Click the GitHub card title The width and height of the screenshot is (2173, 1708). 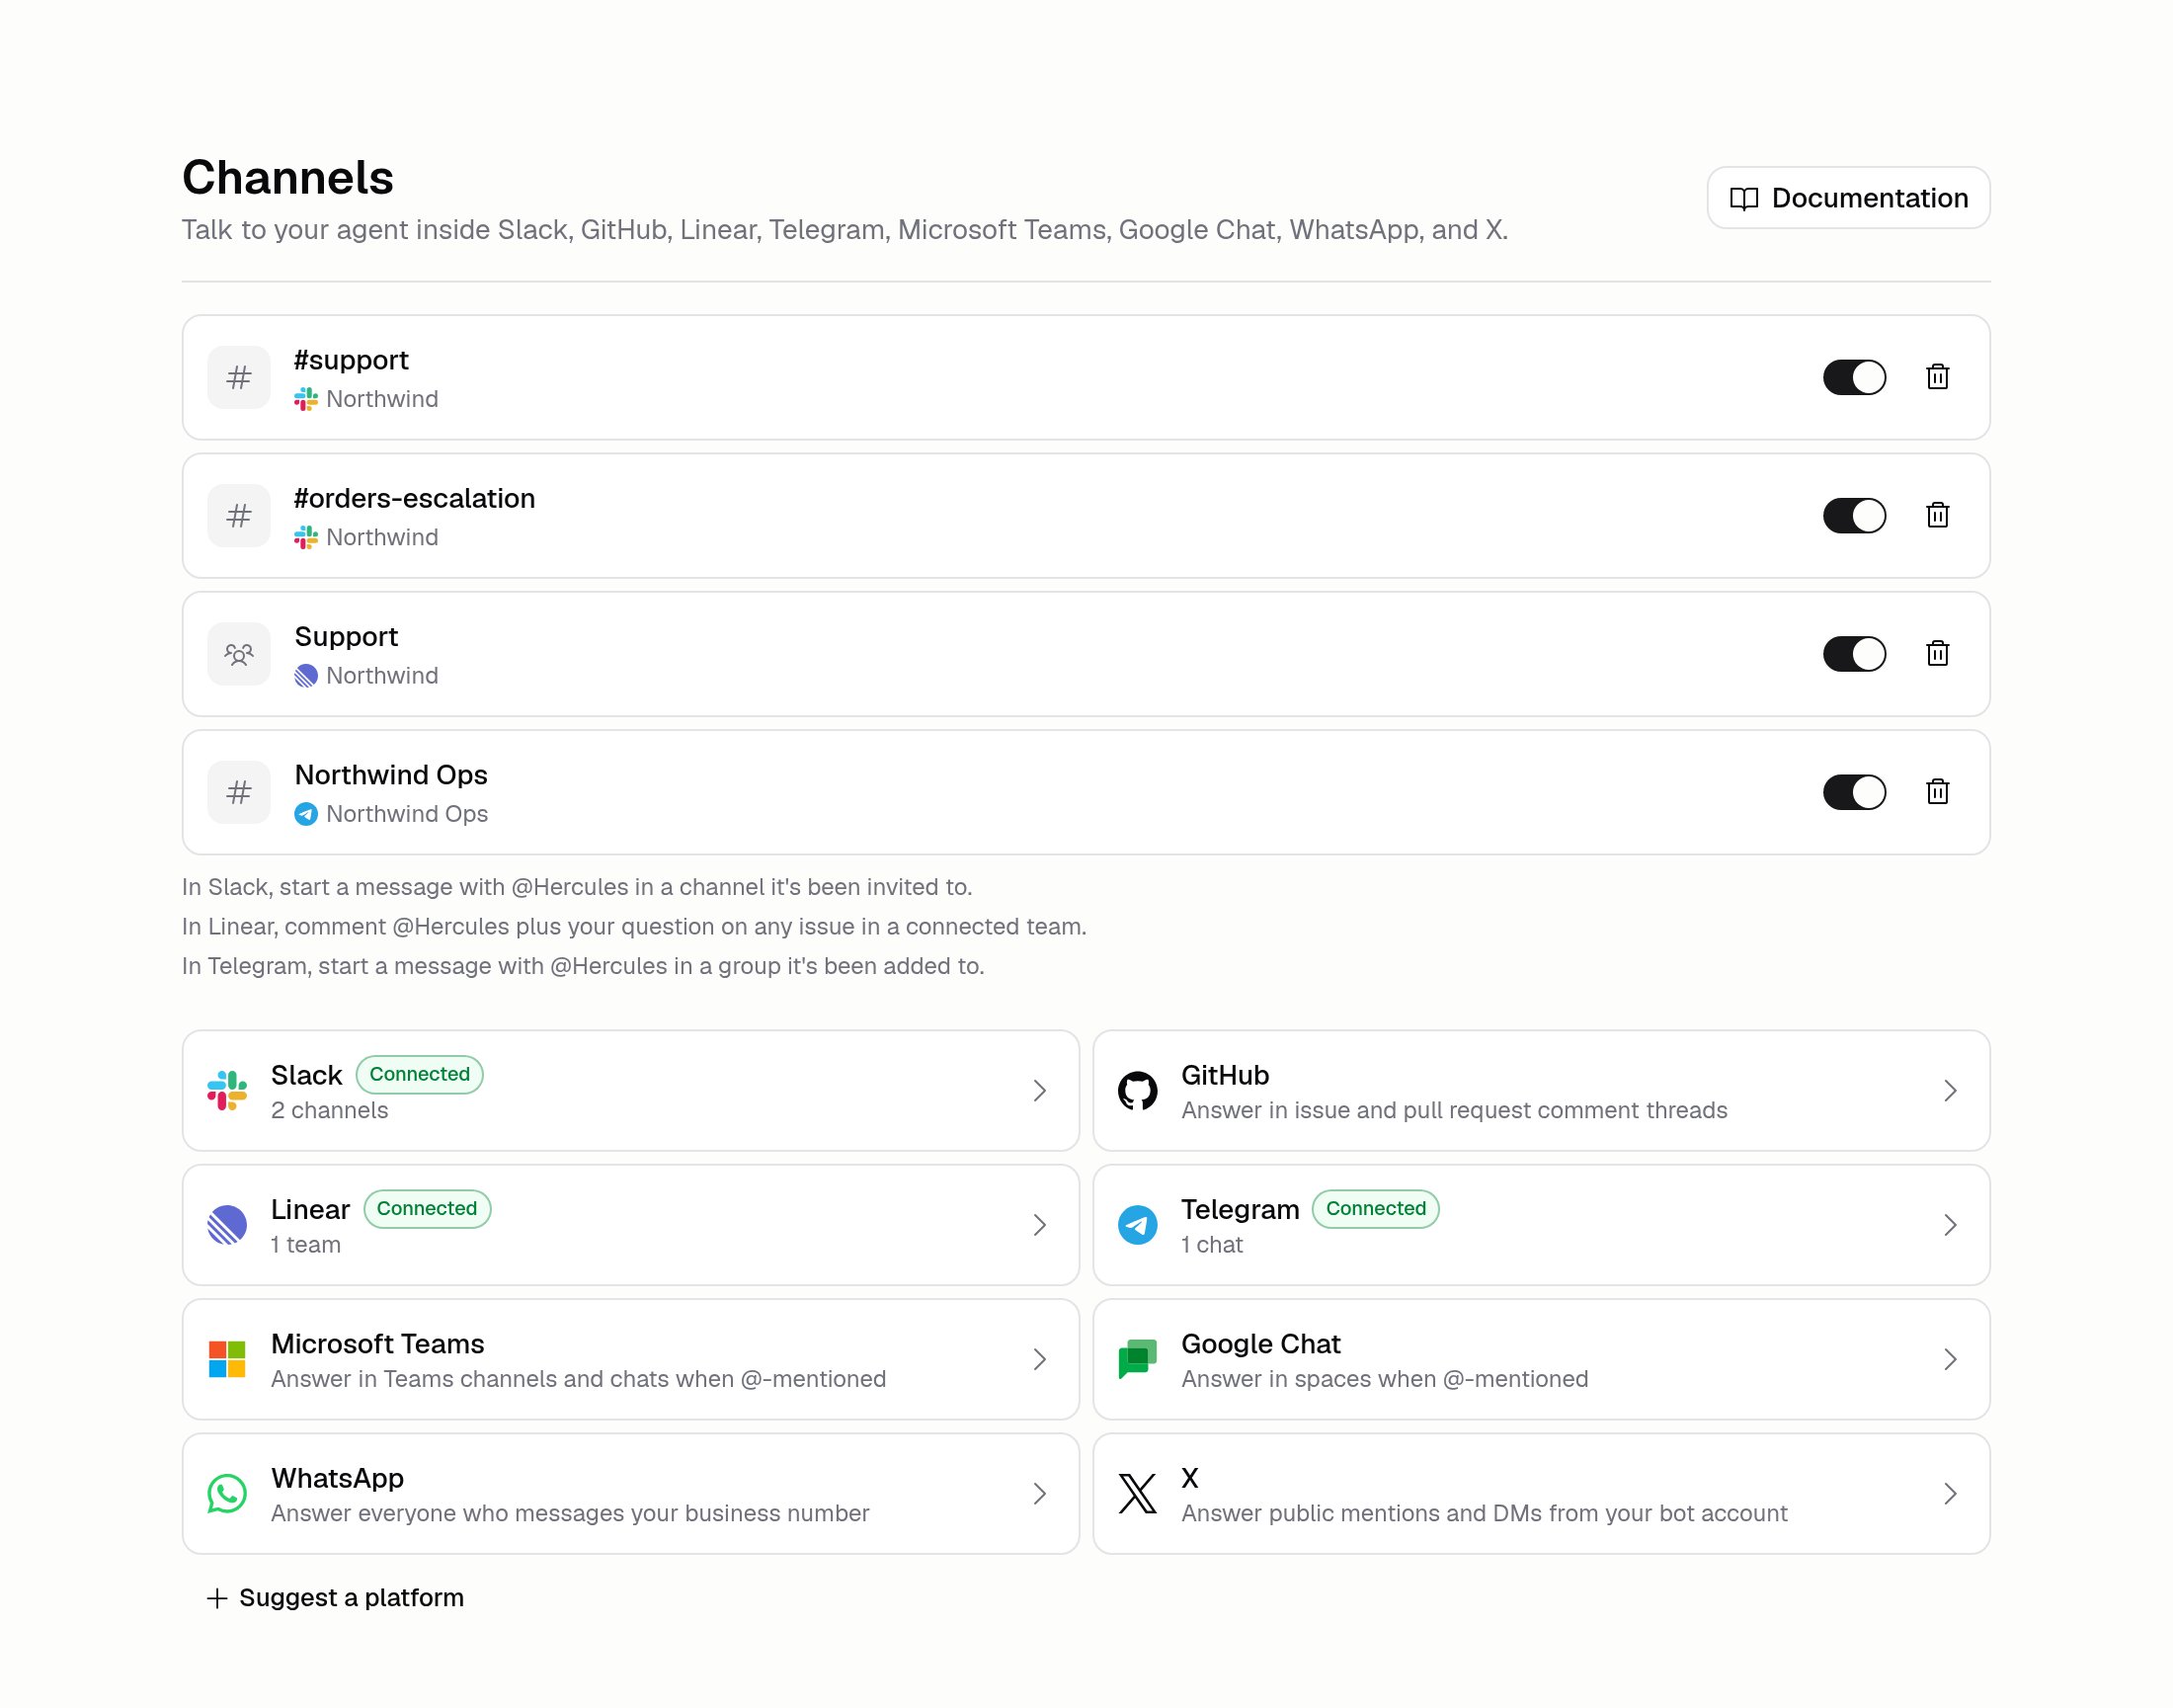click(x=1225, y=1075)
